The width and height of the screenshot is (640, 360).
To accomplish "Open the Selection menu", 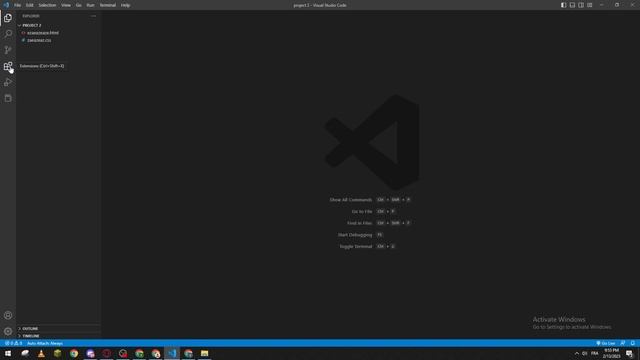I will [x=47, y=5].
